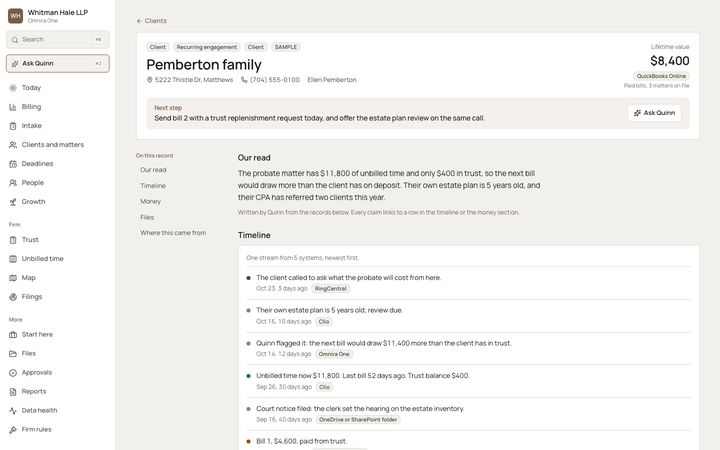Click the $8,400 lifetime value
The height and width of the screenshot is (450, 720).
(x=669, y=61)
